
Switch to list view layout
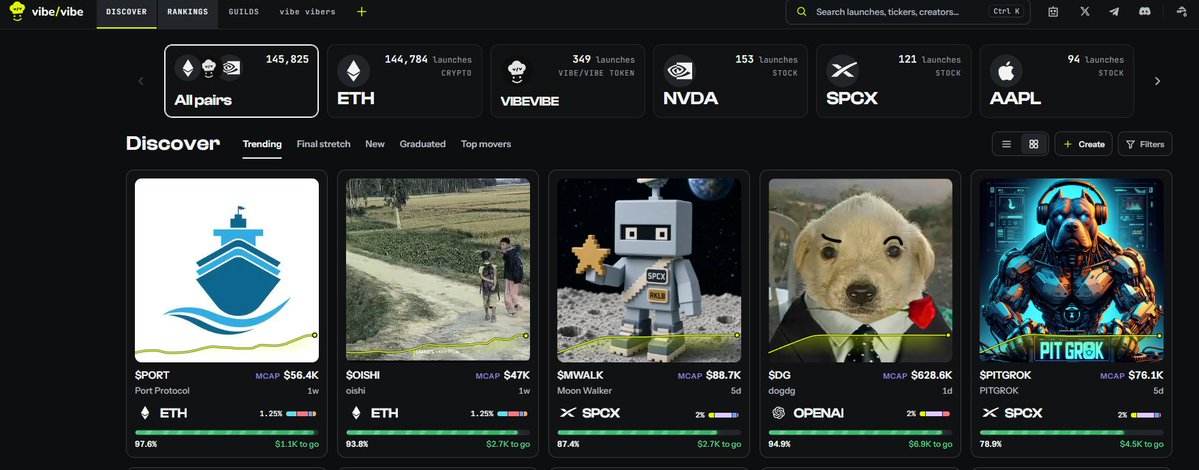tap(1006, 144)
